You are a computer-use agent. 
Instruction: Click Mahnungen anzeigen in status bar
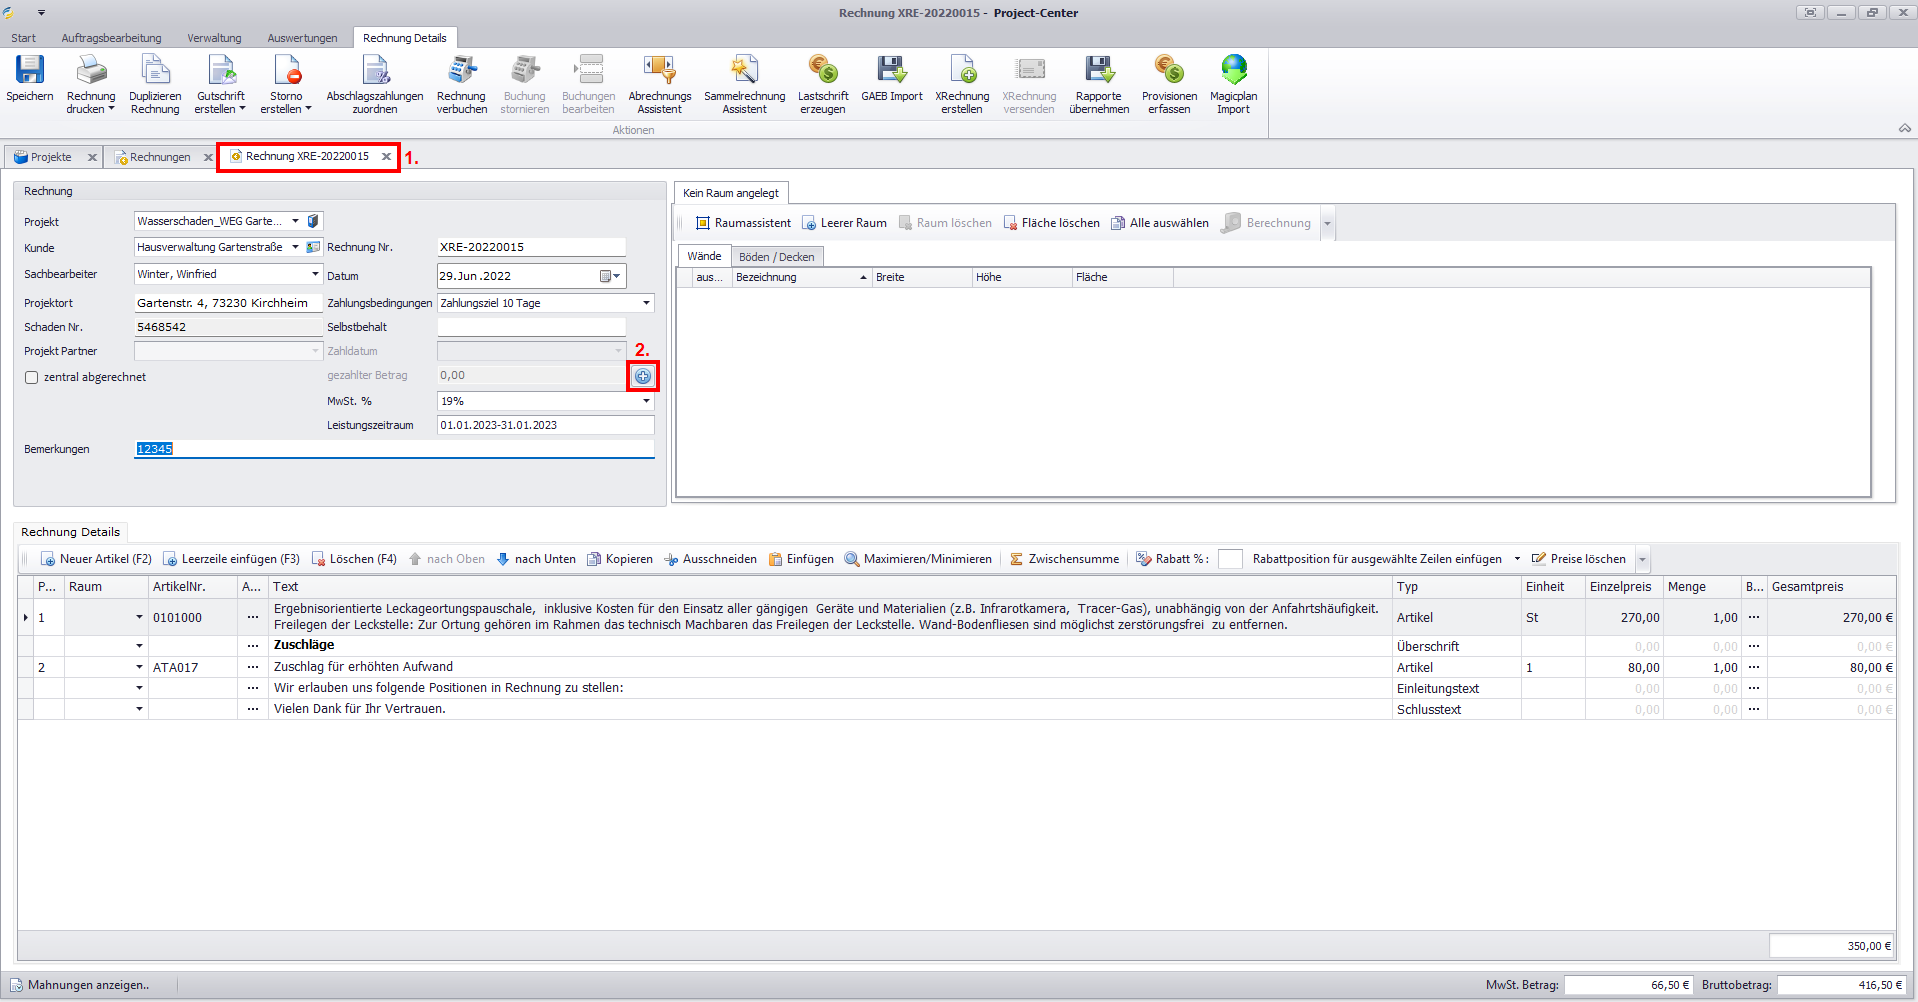80,985
